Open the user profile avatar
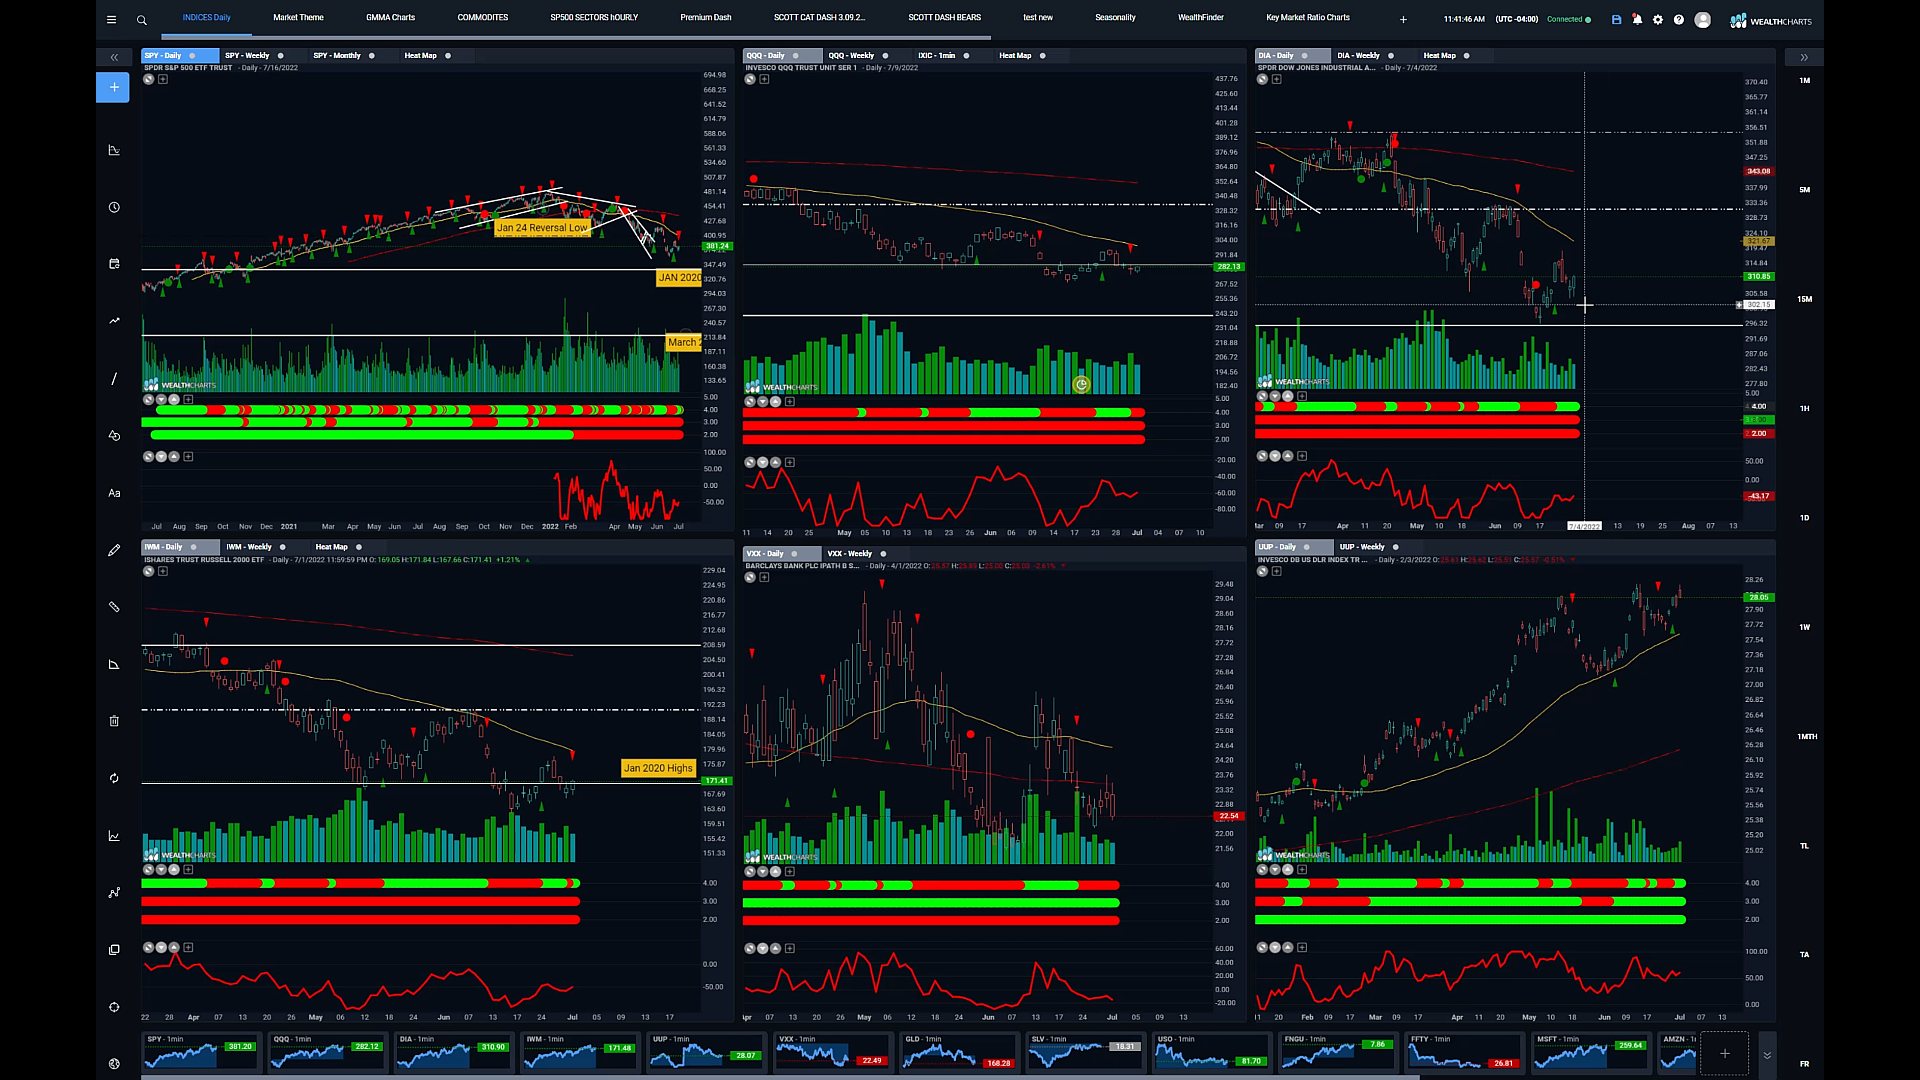This screenshot has height=1080, width=1920. [1702, 20]
